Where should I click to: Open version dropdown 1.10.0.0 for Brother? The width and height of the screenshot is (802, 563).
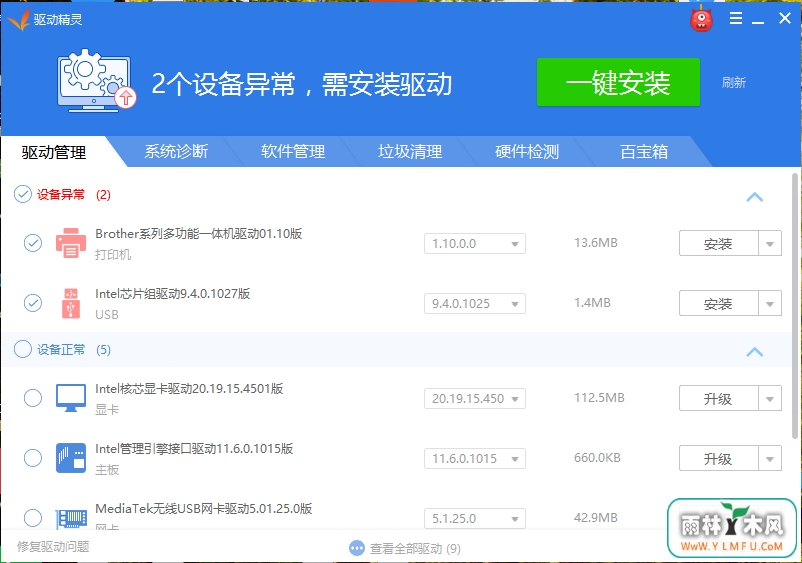475,243
